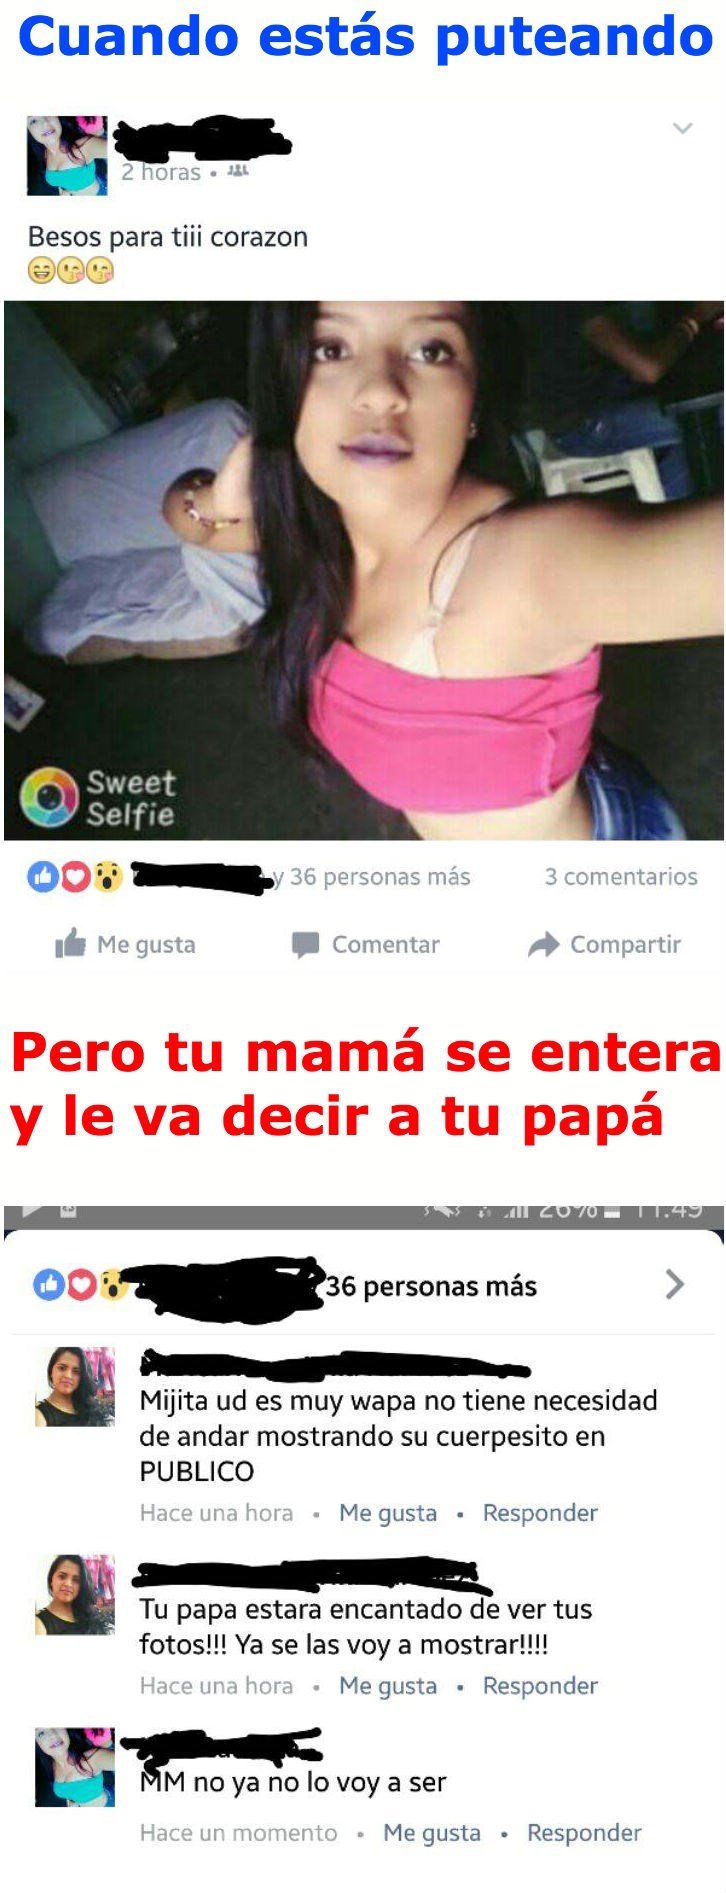This screenshot has height=1893, width=726.
Task: Open the Sweet Selfie logo watermark
Action: point(98,797)
